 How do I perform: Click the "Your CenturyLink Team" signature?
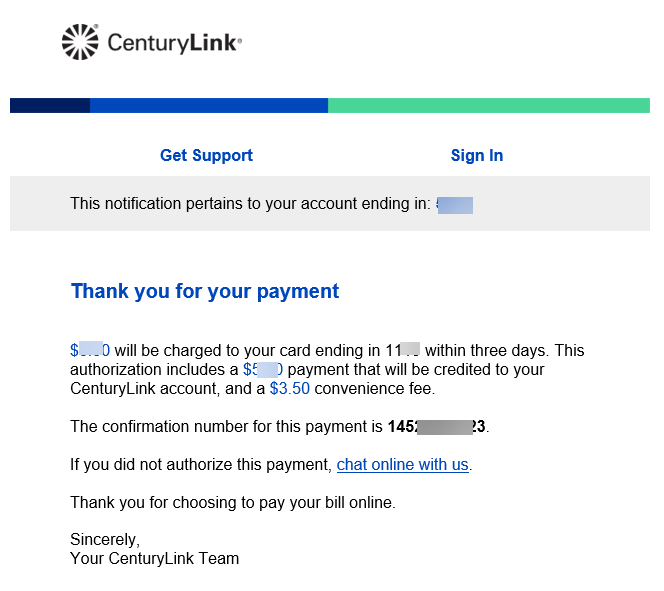[x=154, y=559]
